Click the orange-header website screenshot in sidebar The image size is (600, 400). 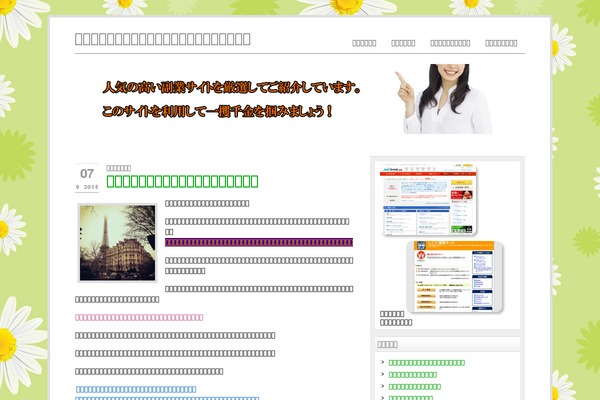click(455, 277)
